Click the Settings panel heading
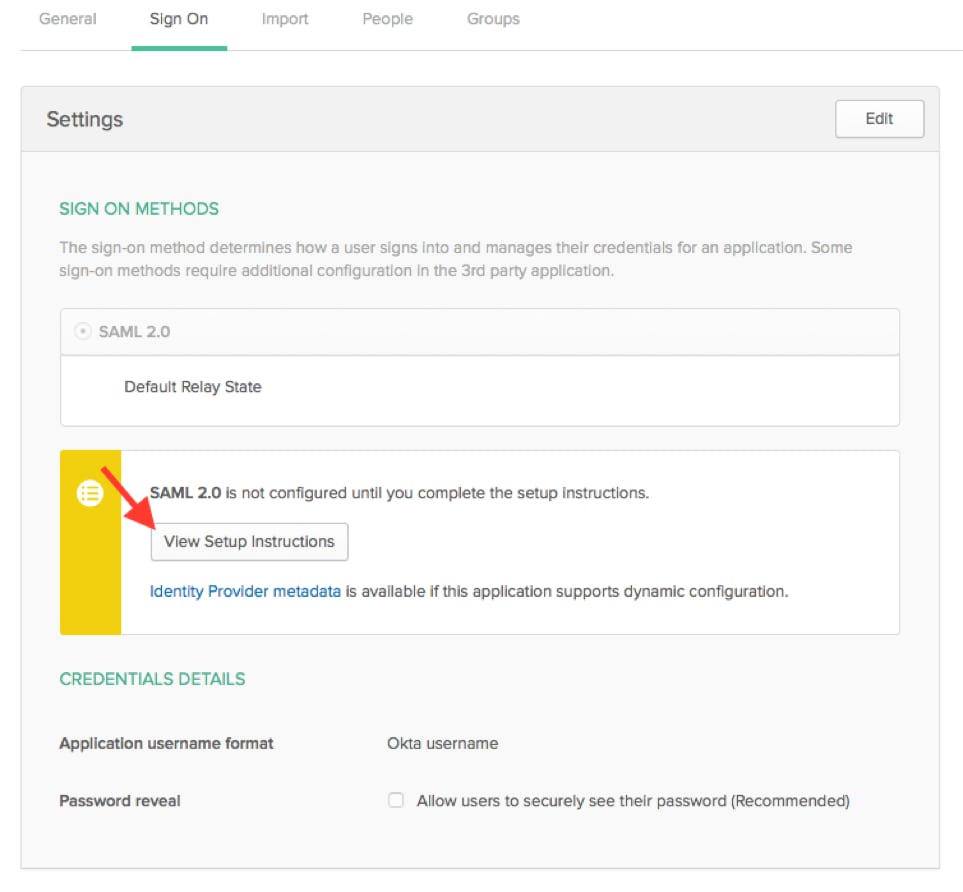Image resolution: width=963 pixels, height=892 pixels. coord(85,119)
